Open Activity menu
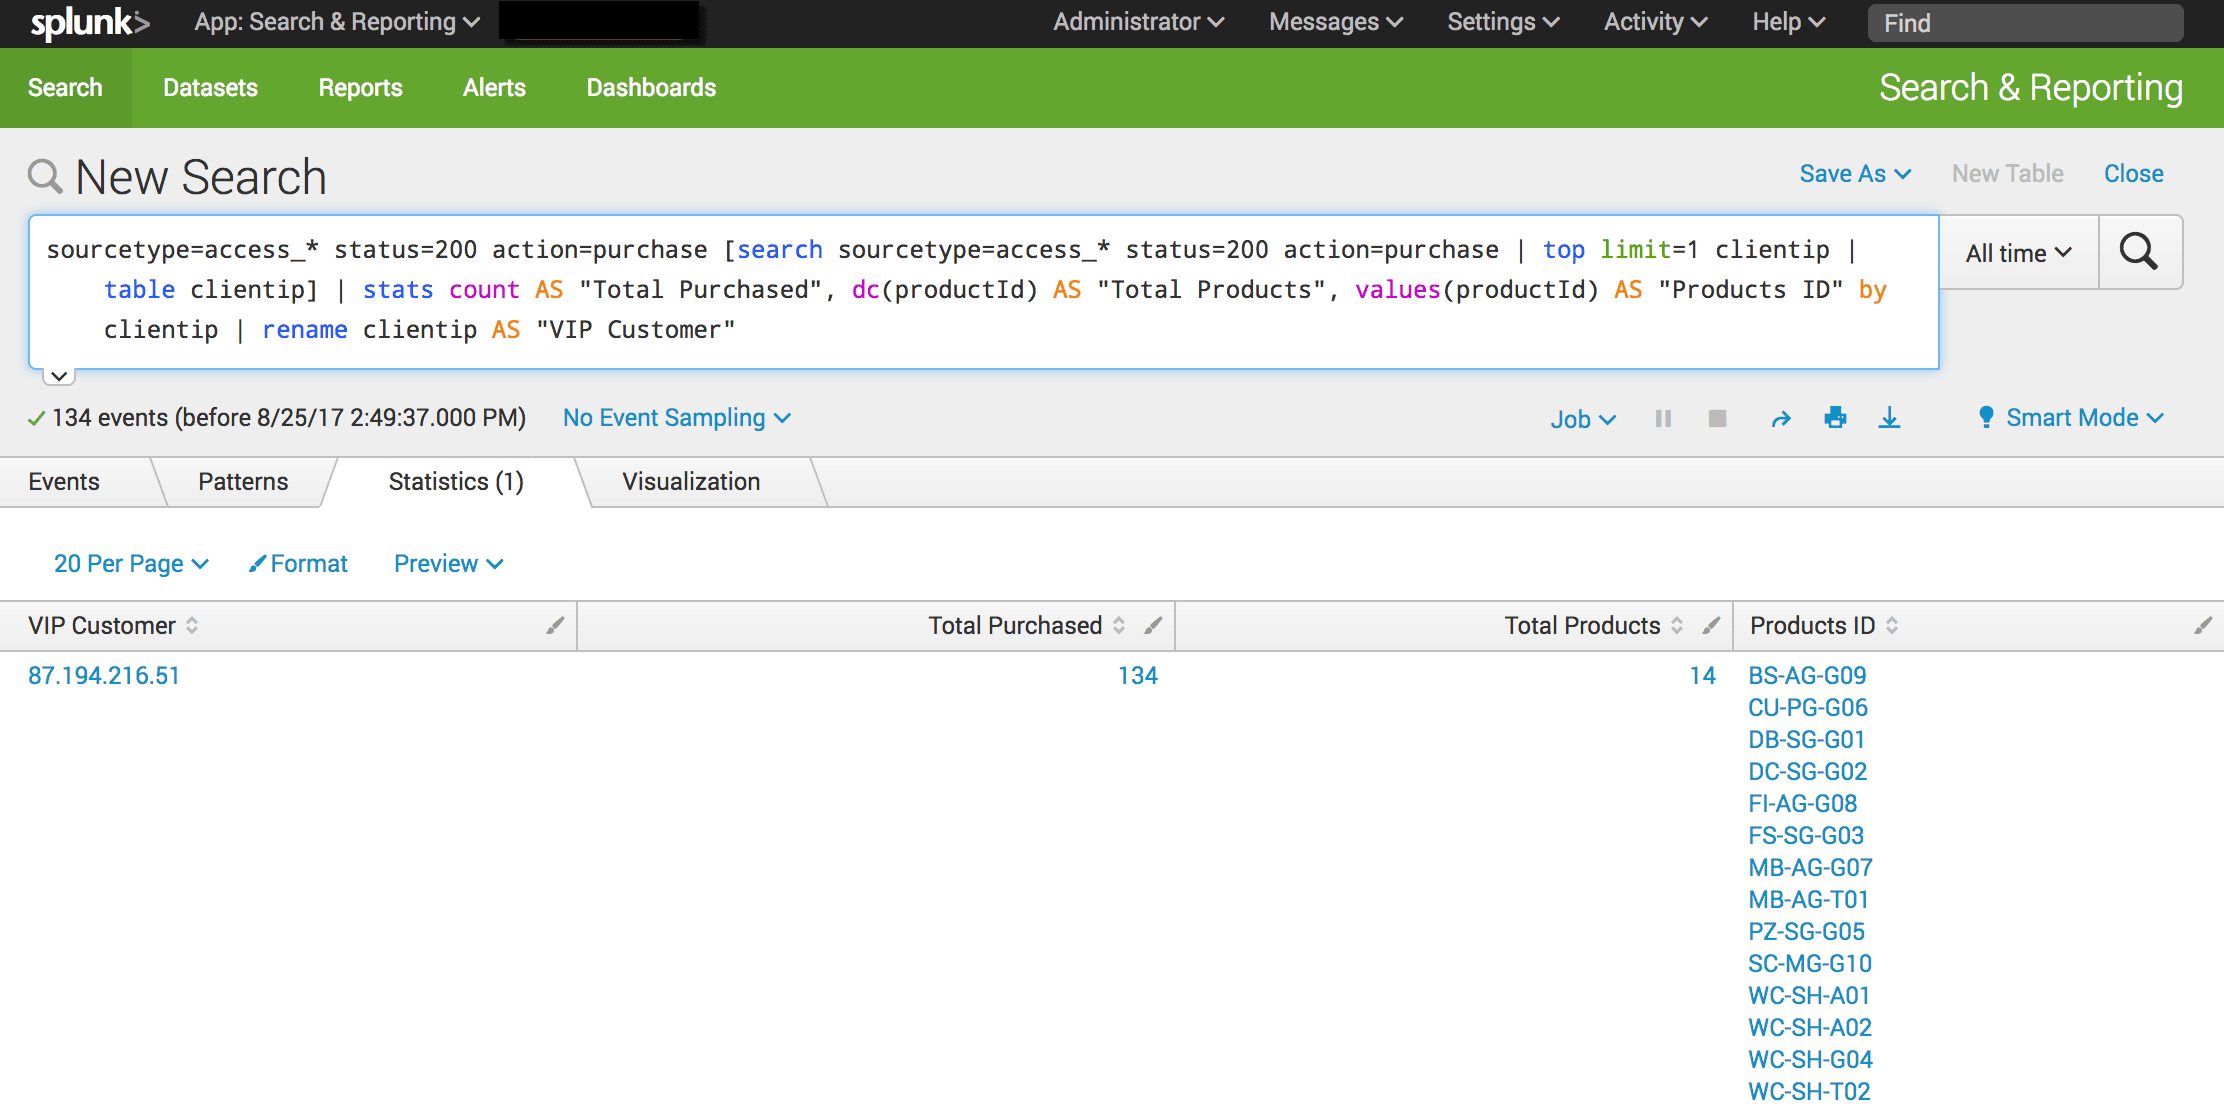2224x1116 pixels. pos(1655,22)
